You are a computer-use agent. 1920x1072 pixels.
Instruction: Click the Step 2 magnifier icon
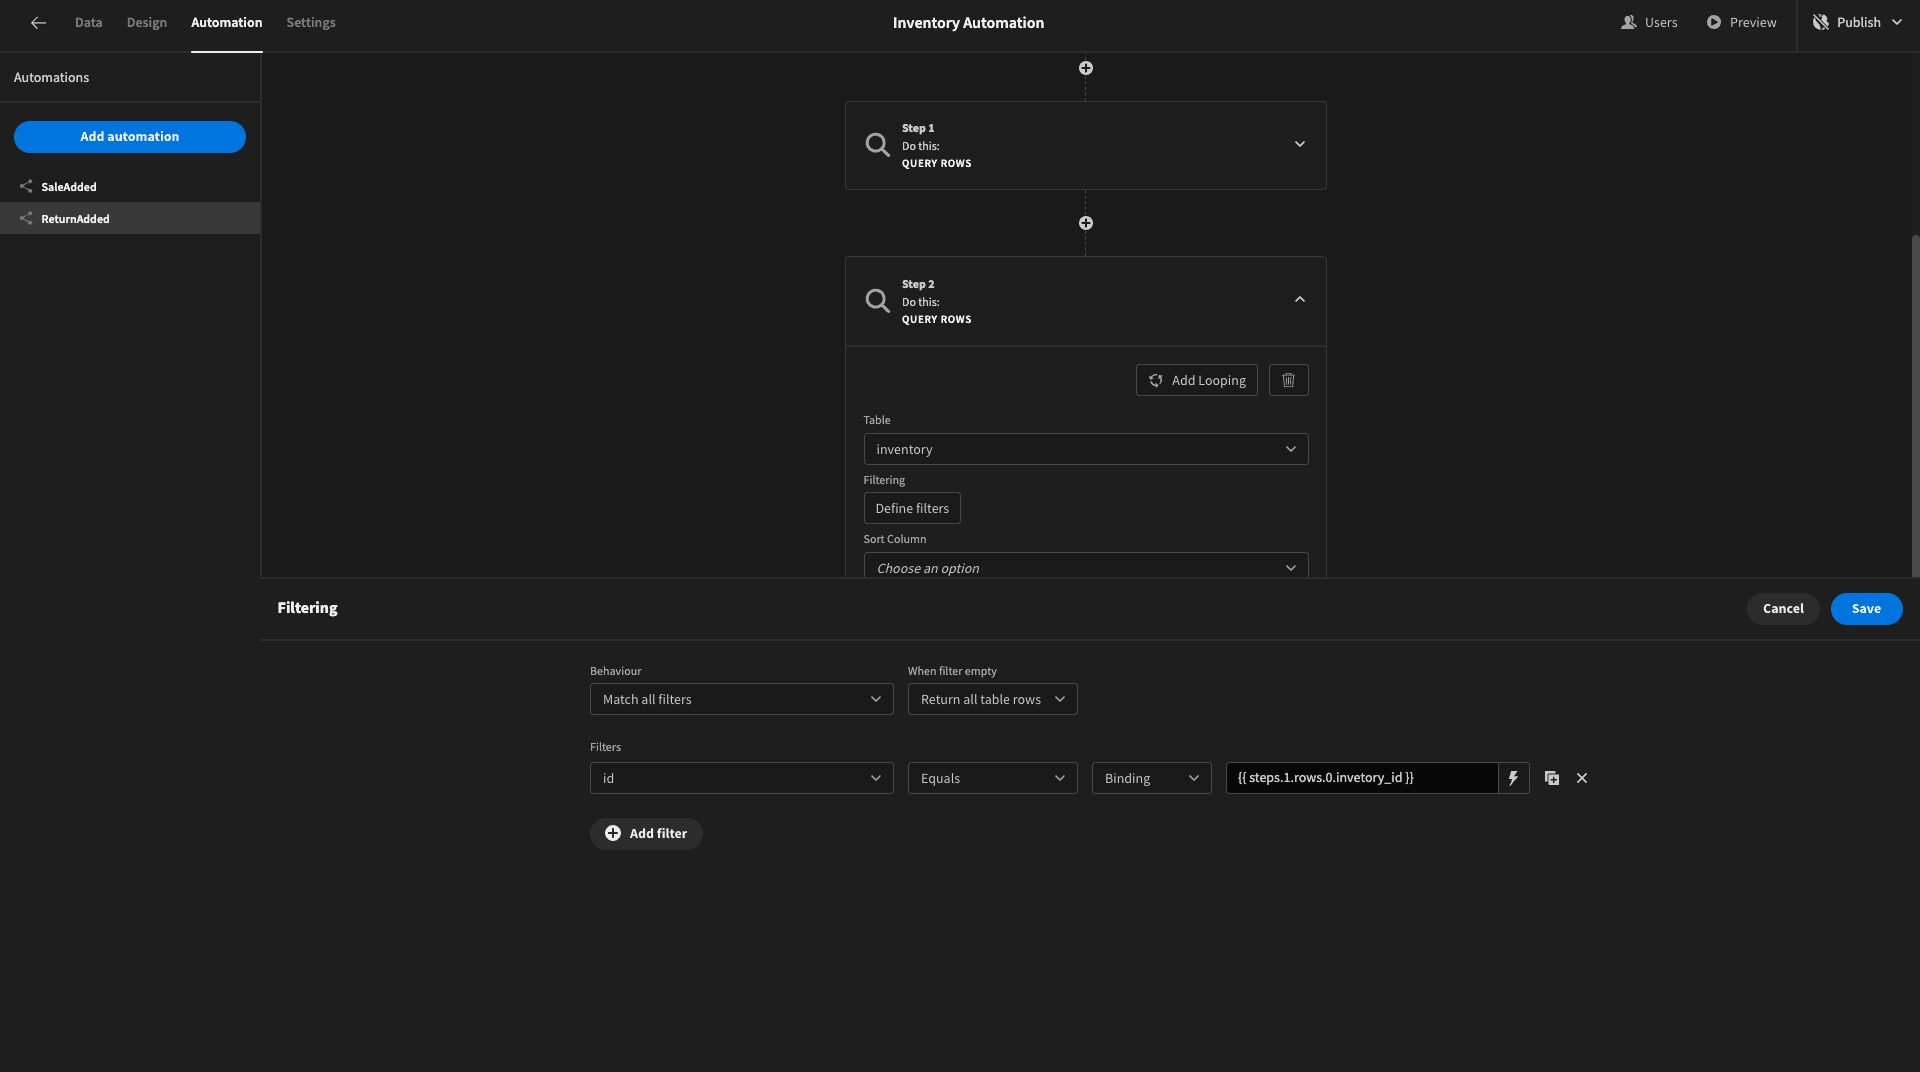[877, 301]
